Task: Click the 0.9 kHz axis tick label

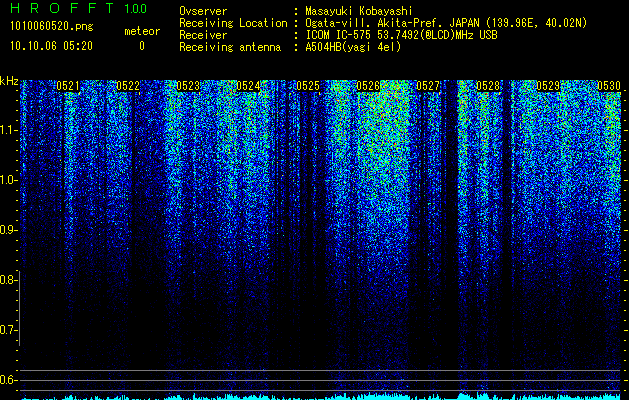Action: click(8, 230)
